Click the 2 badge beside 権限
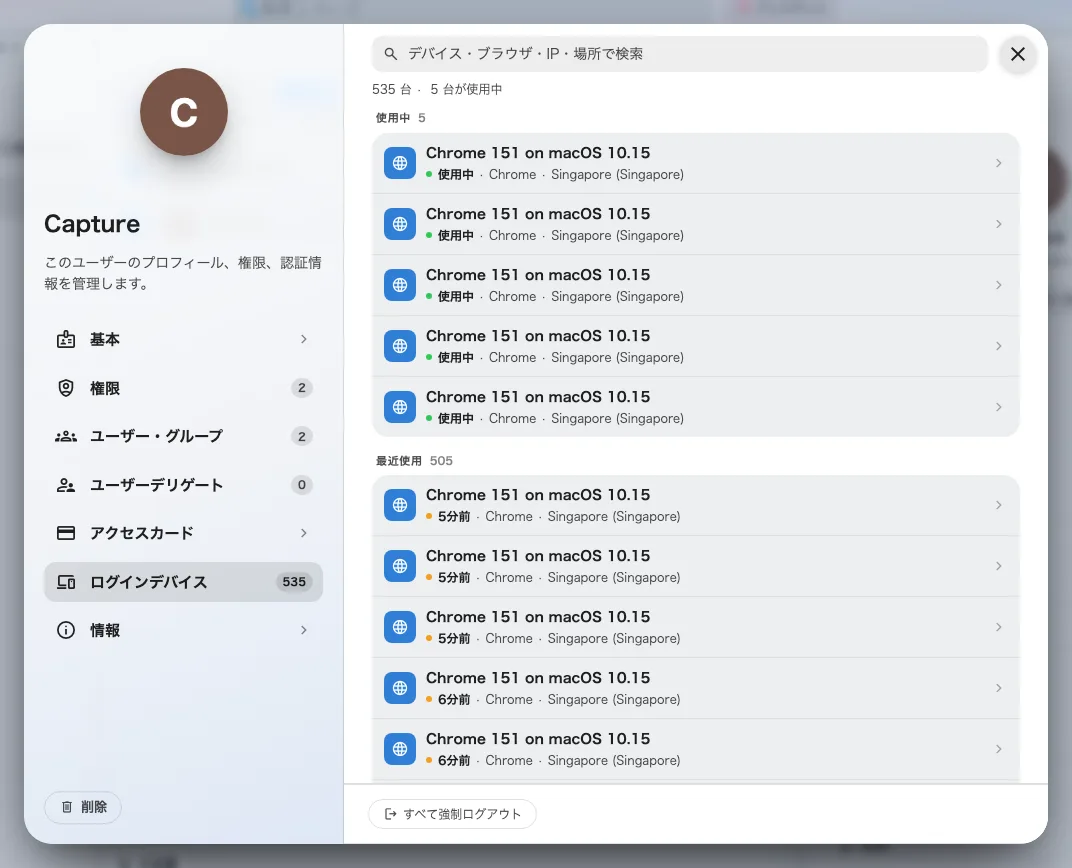 pyautogui.click(x=302, y=388)
